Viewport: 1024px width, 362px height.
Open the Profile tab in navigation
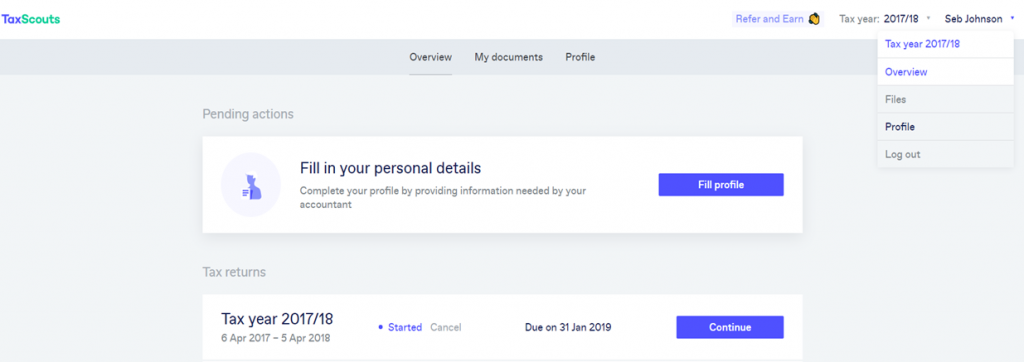(x=580, y=58)
